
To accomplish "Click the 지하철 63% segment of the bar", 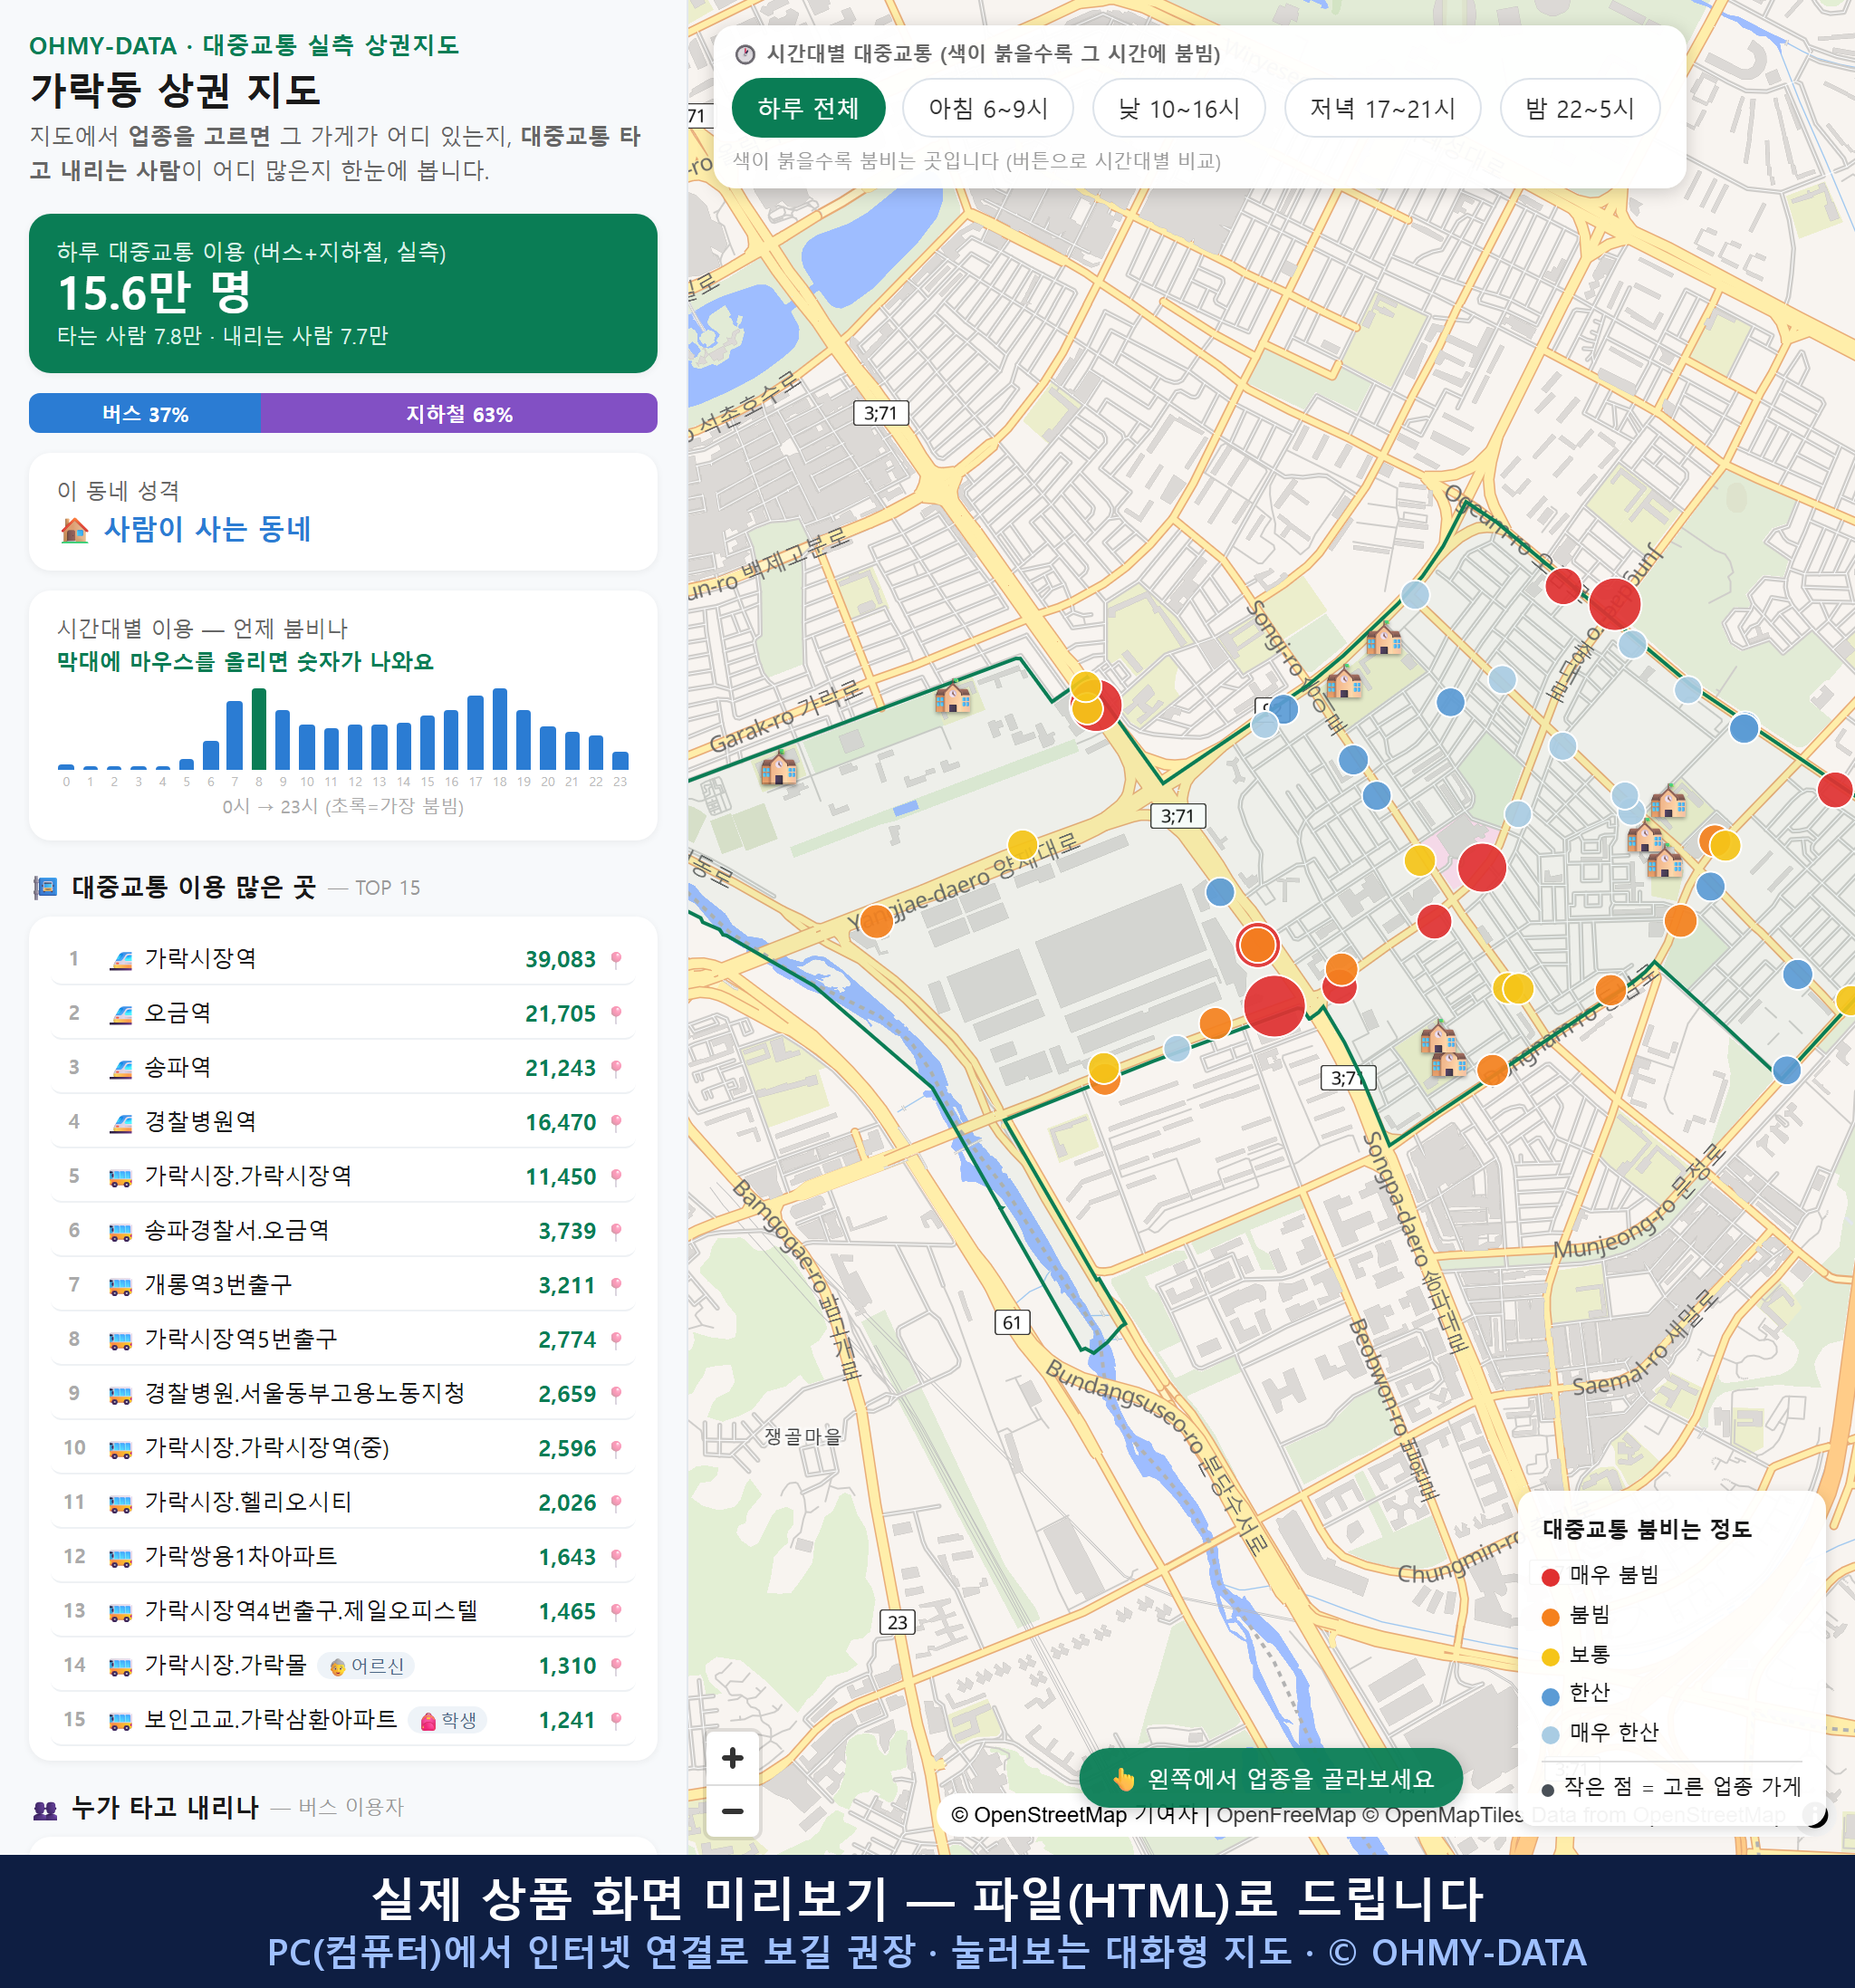I will (x=460, y=413).
